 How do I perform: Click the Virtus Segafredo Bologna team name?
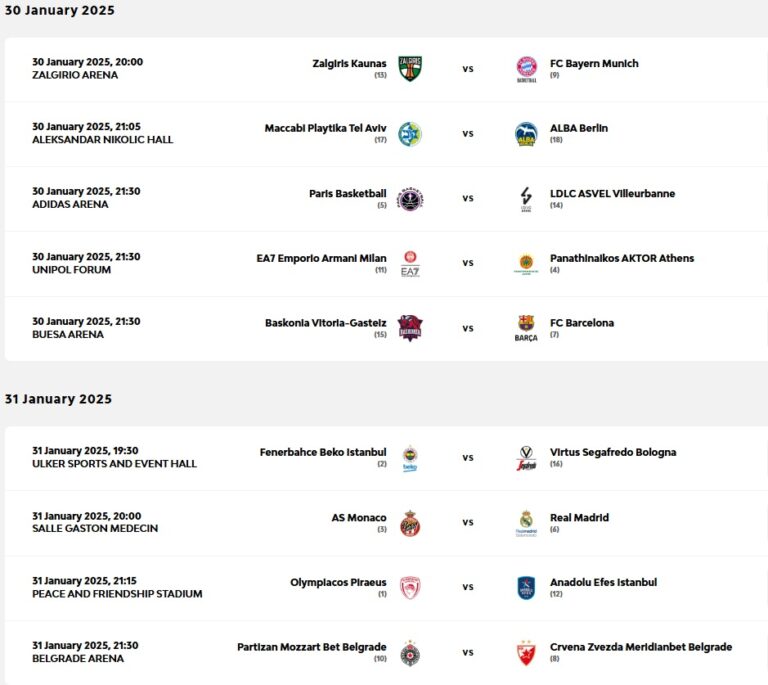click(x=612, y=452)
